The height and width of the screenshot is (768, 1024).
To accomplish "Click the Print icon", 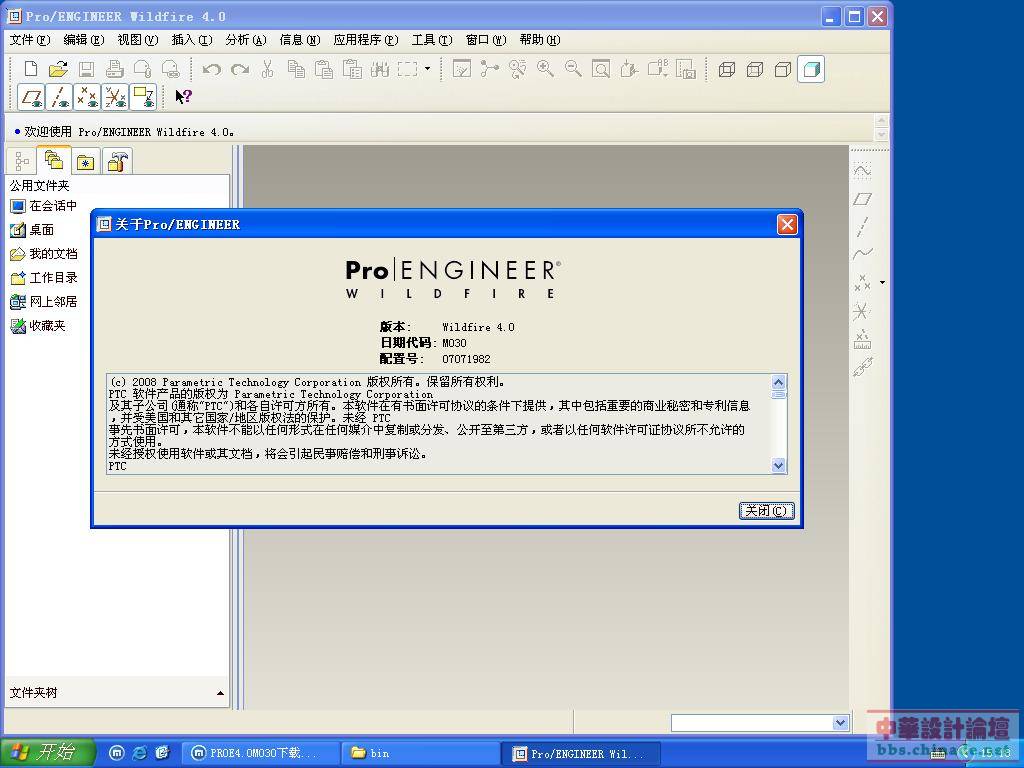I will tap(114, 69).
